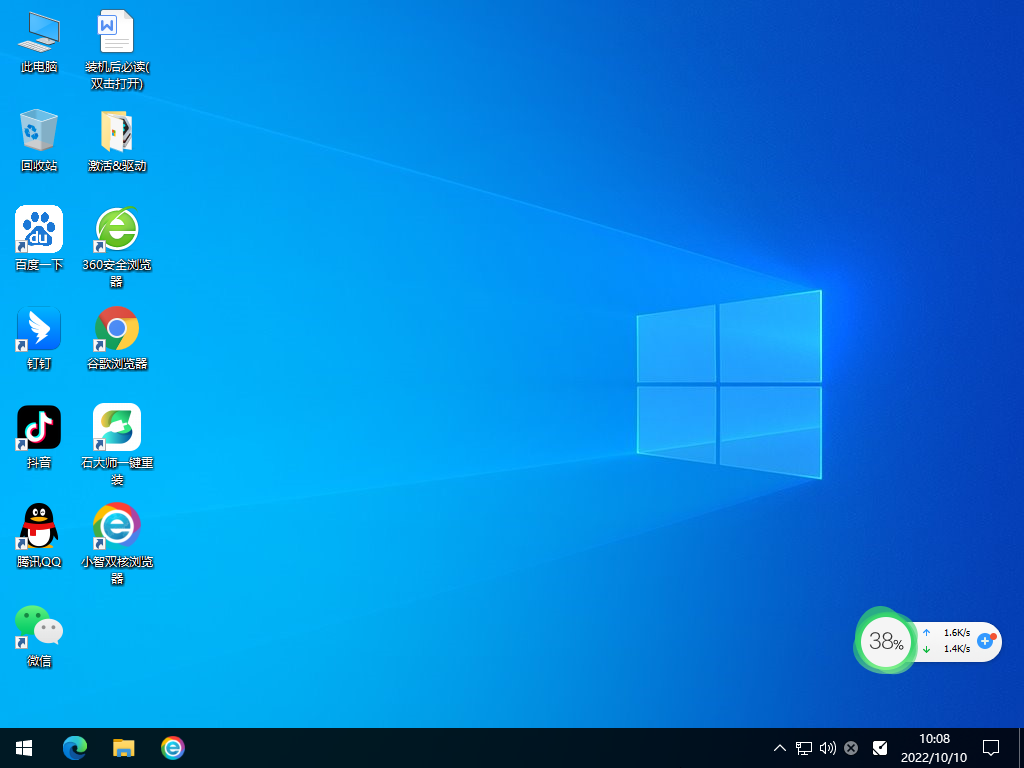Open Tencent QQ from the desktop
Image resolution: width=1024 pixels, height=768 pixels.
tap(38, 527)
